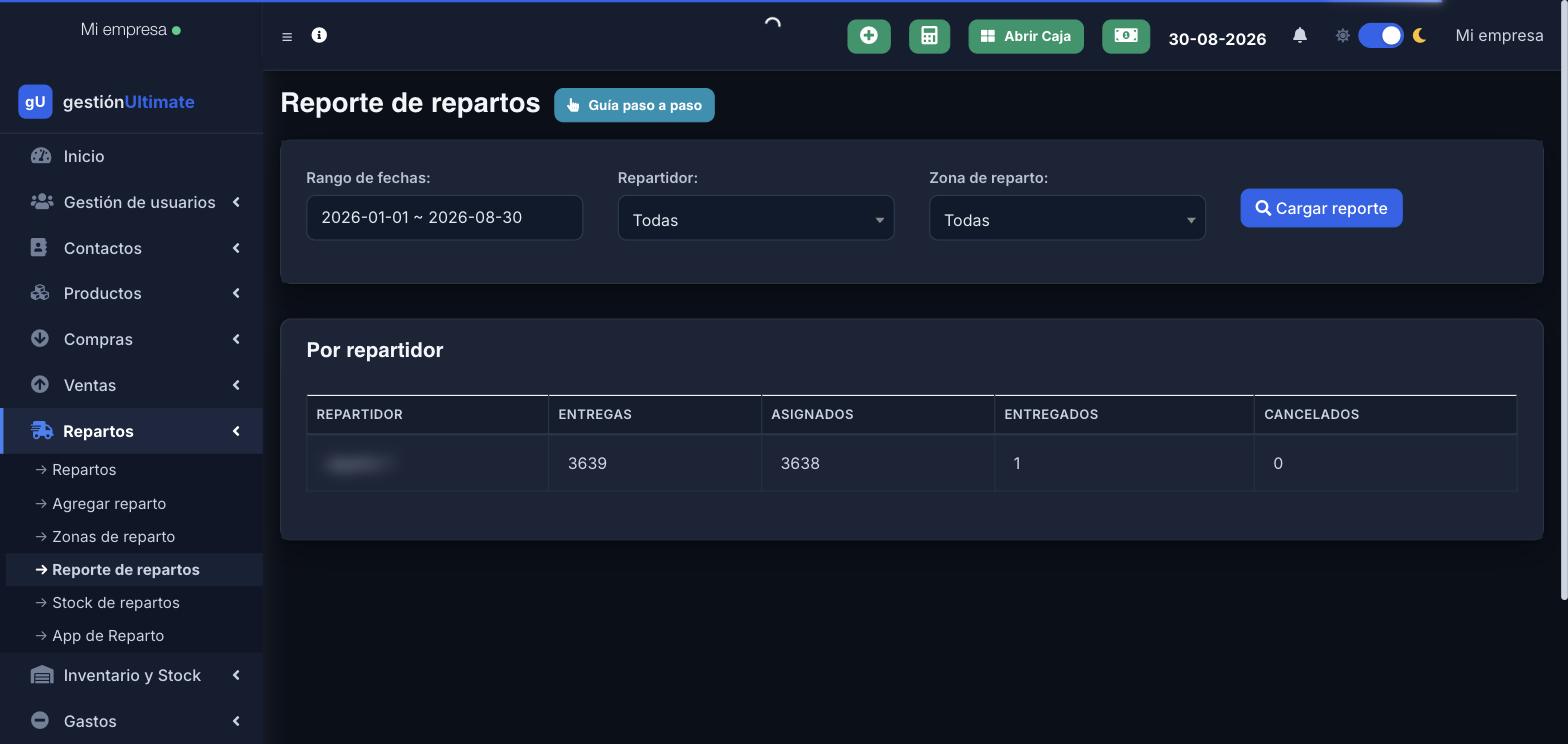This screenshot has width=1568, height=744.
Task: Click Mi empresa header in sidebar
Action: (123, 29)
